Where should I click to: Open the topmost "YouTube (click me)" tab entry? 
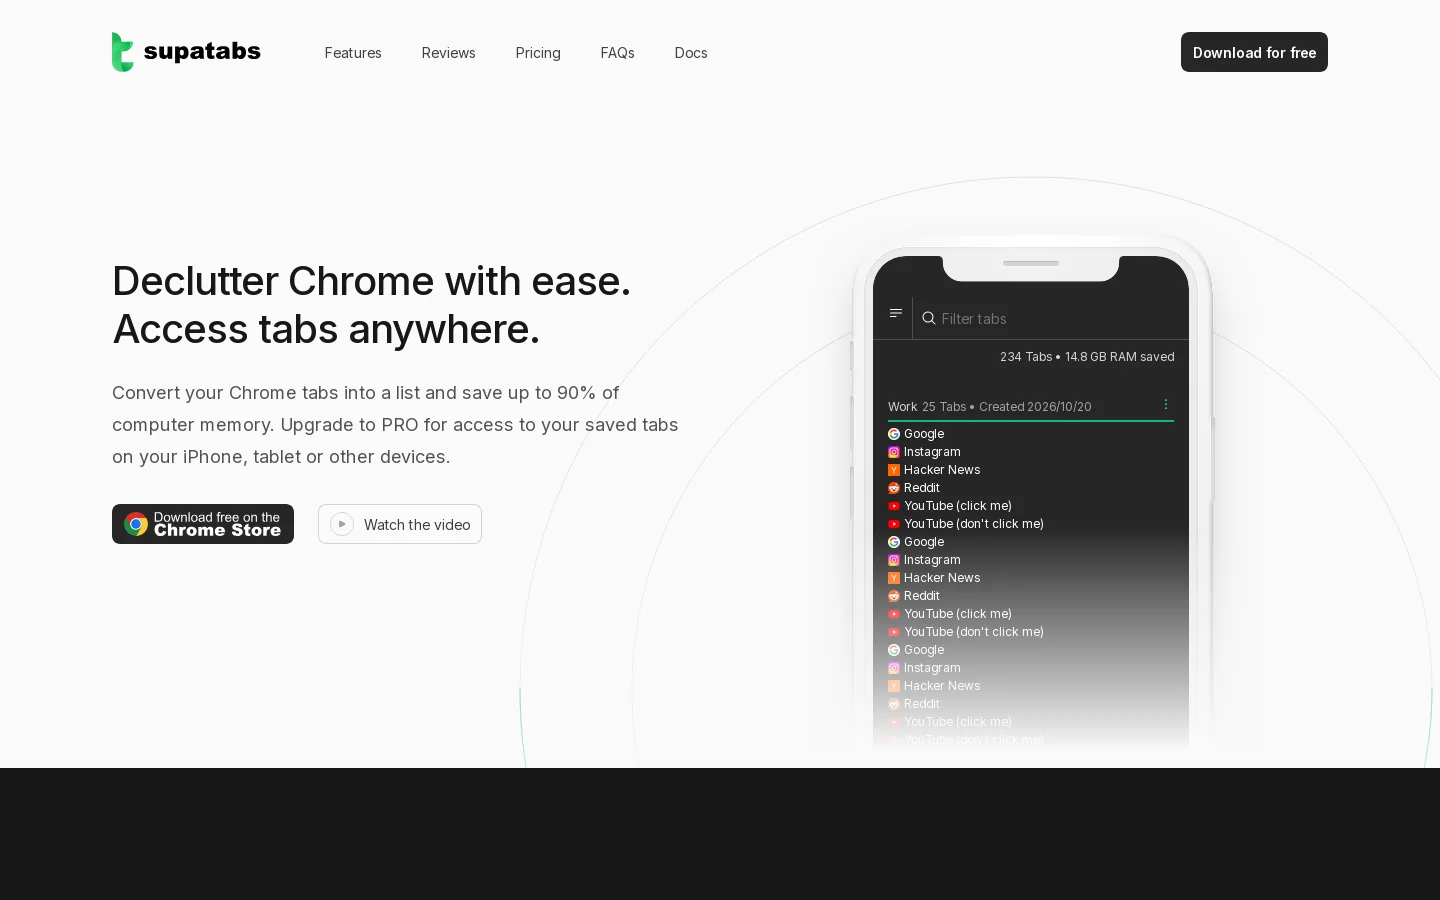click(x=958, y=506)
